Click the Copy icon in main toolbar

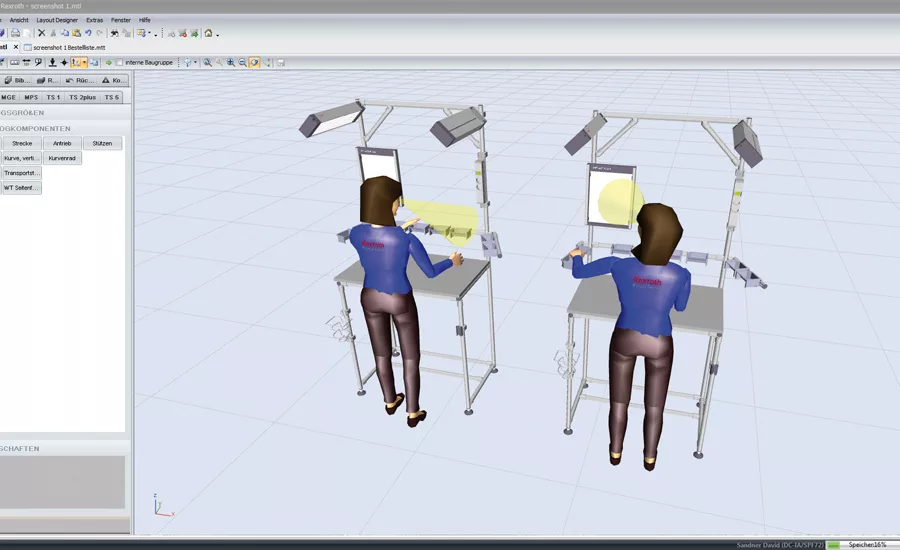pyautogui.click(x=65, y=33)
